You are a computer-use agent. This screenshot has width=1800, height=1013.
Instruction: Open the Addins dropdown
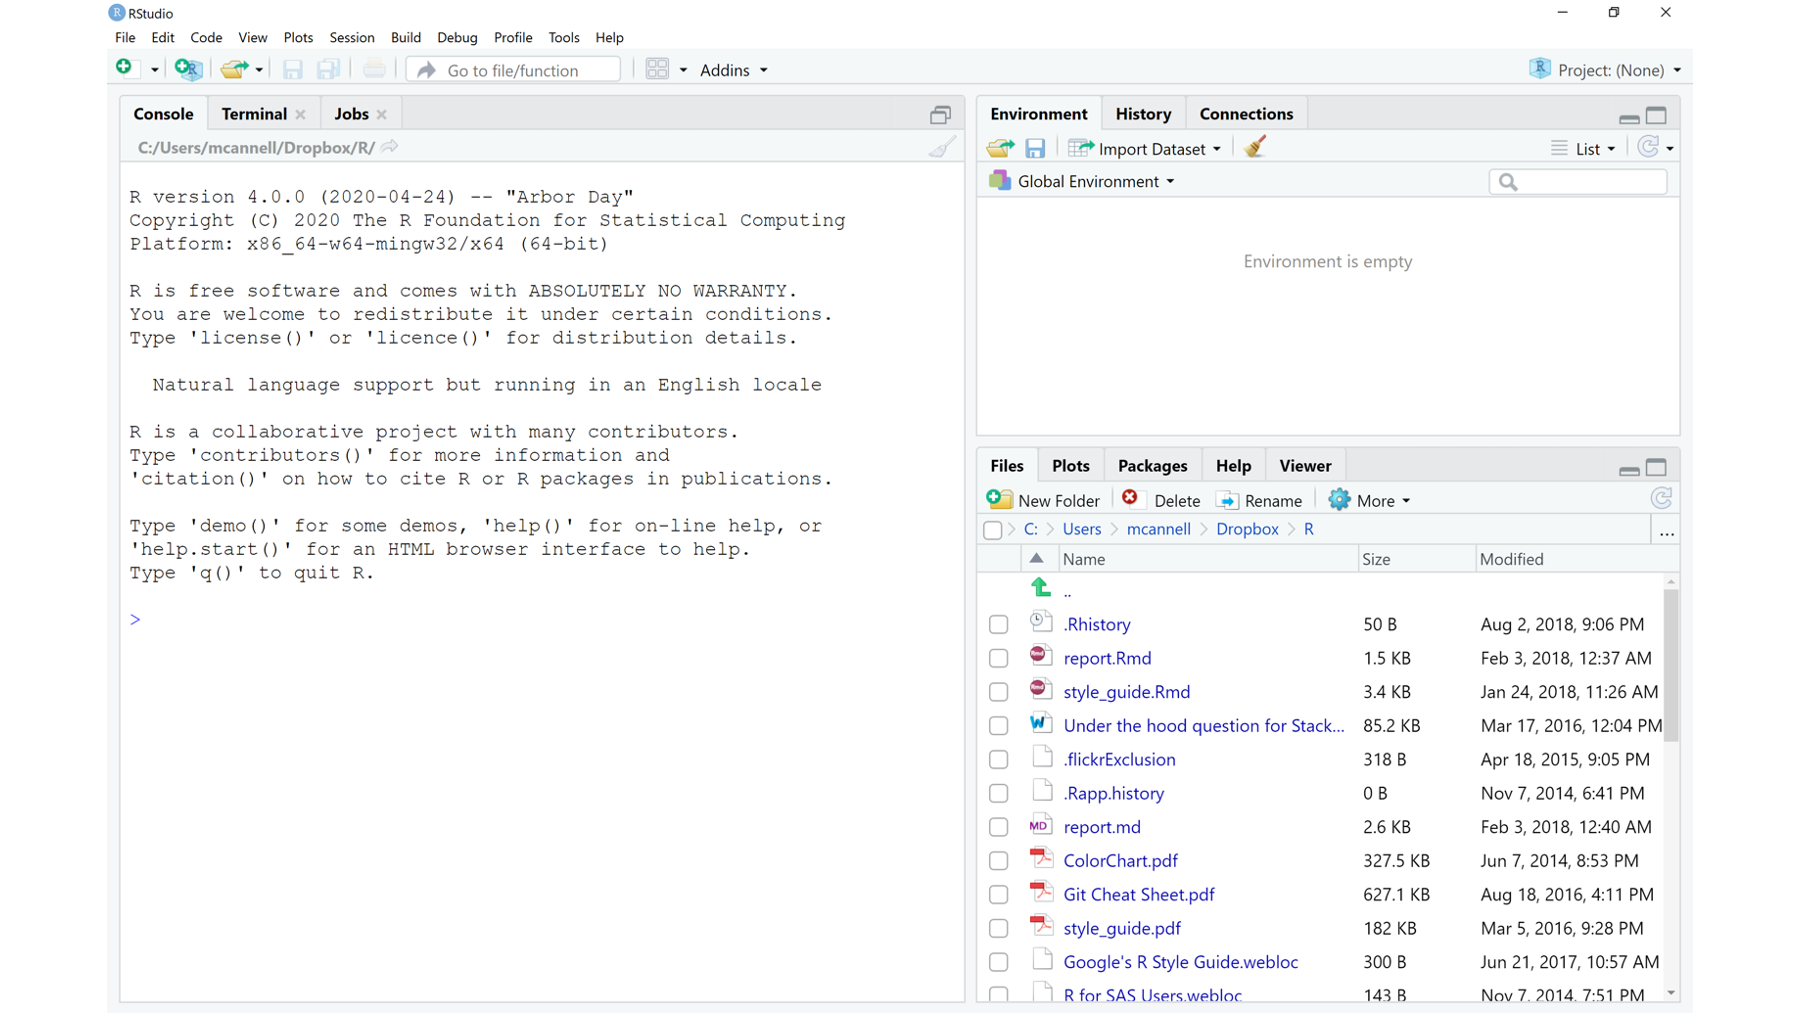pyautogui.click(x=734, y=70)
